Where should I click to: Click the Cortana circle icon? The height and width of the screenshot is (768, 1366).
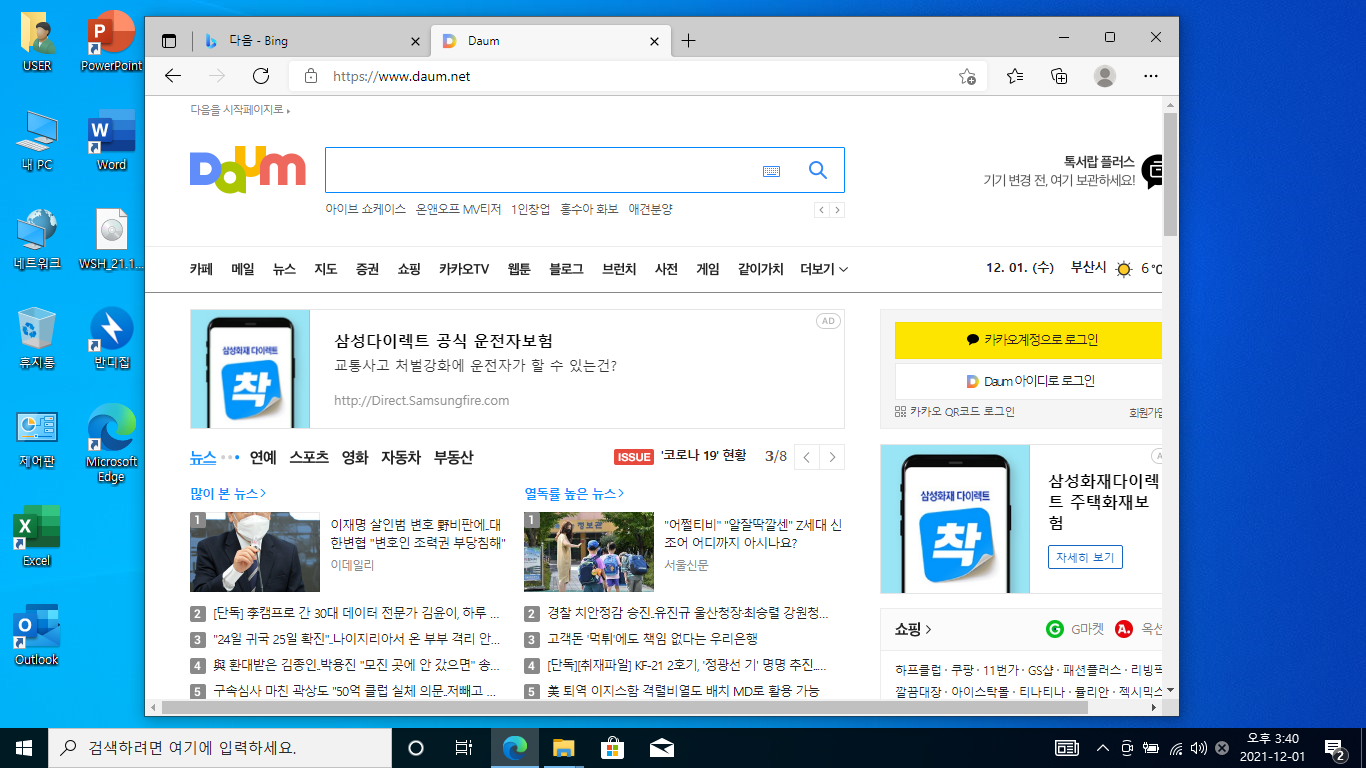[x=416, y=747]
